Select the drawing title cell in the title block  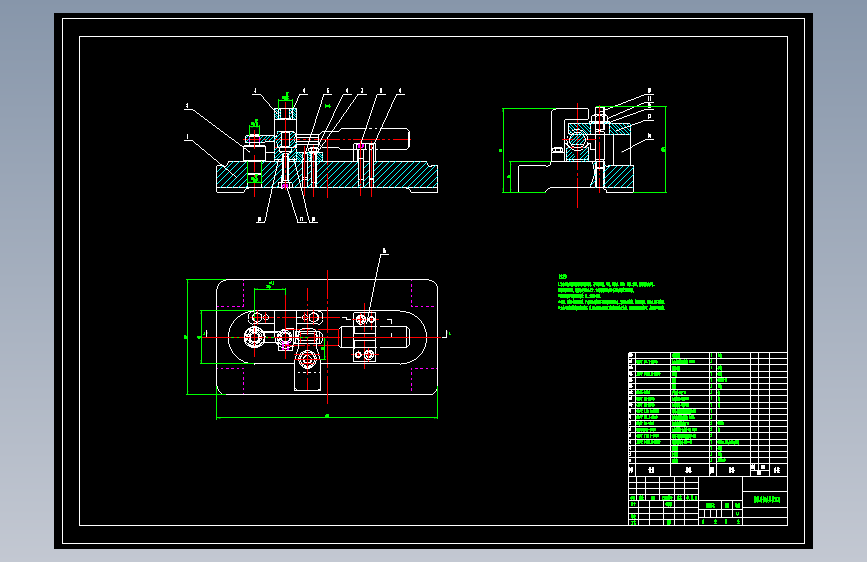[x=765, y=499]
